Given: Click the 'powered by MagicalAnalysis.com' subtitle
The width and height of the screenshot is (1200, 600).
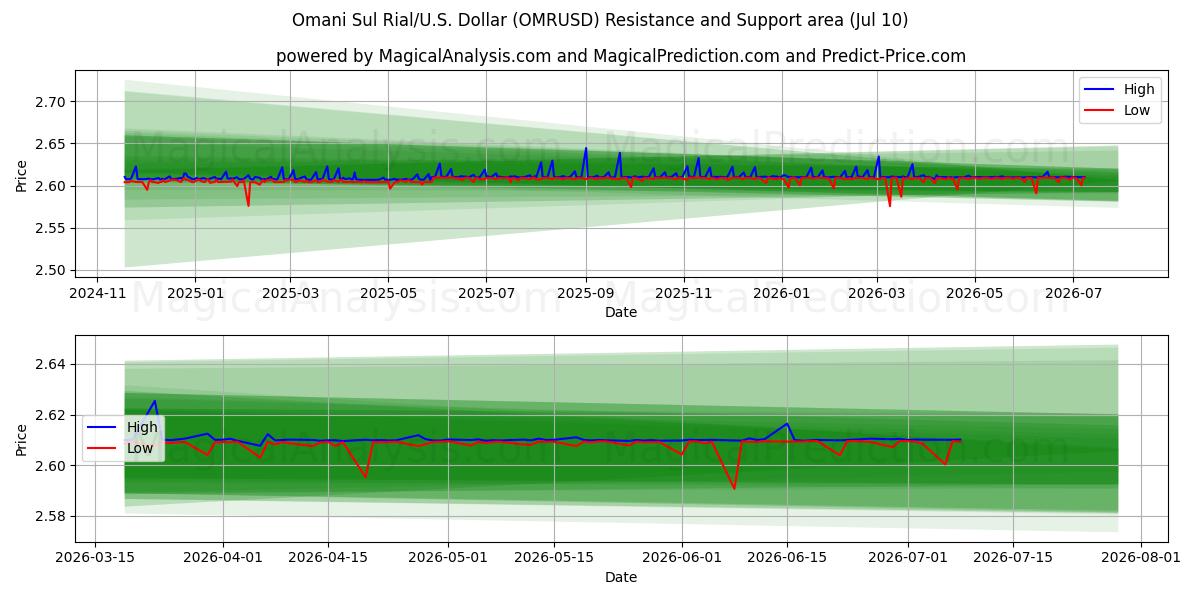Looking at the screenshot, I should click(621, 56).
